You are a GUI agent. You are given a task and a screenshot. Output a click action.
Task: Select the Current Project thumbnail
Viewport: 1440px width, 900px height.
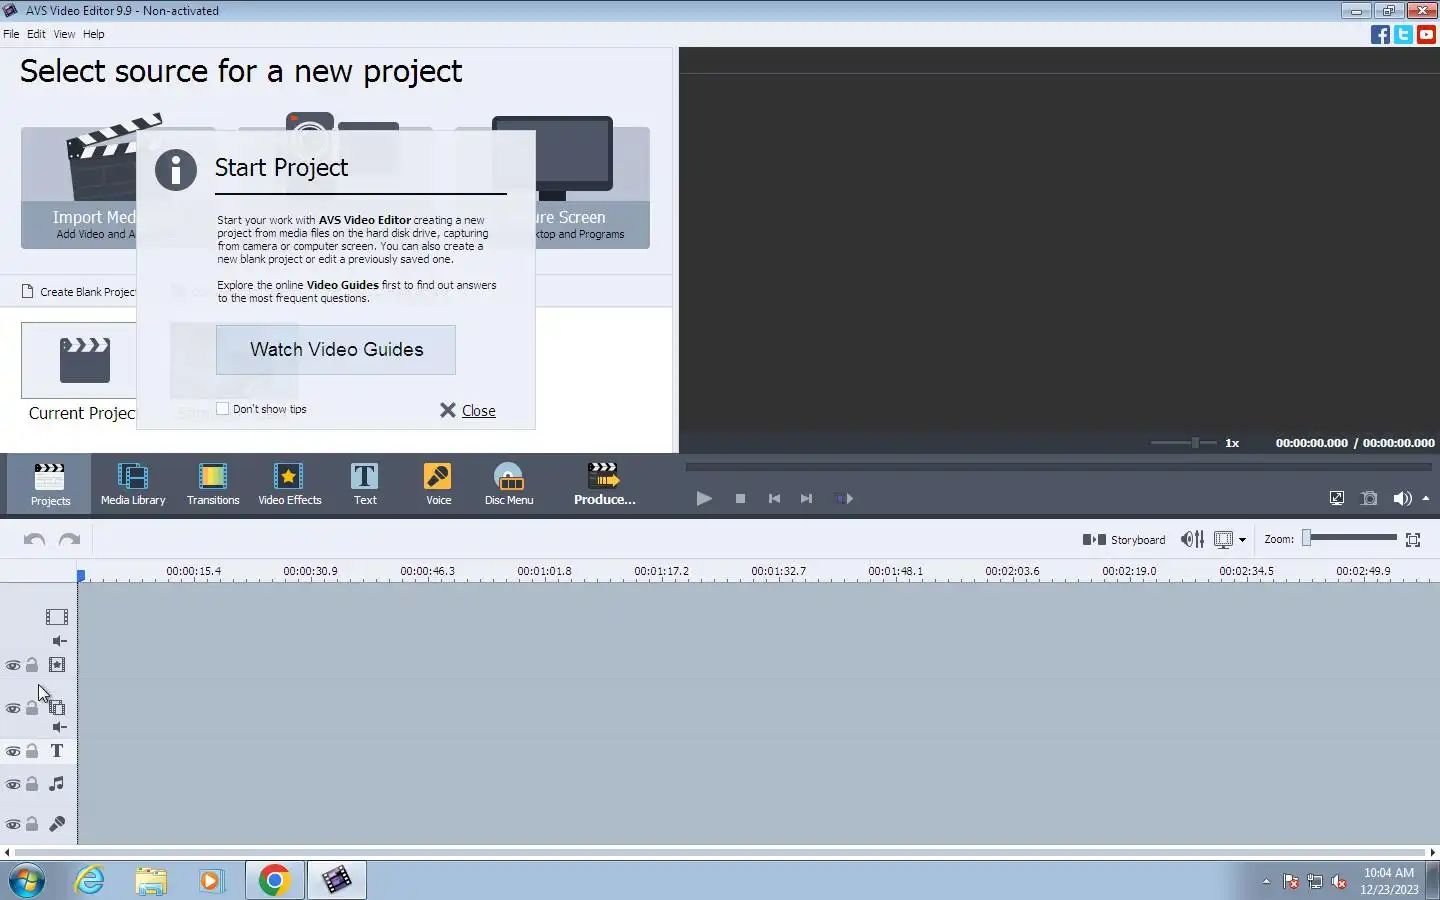pyautogui.click(x=79, y=360)
